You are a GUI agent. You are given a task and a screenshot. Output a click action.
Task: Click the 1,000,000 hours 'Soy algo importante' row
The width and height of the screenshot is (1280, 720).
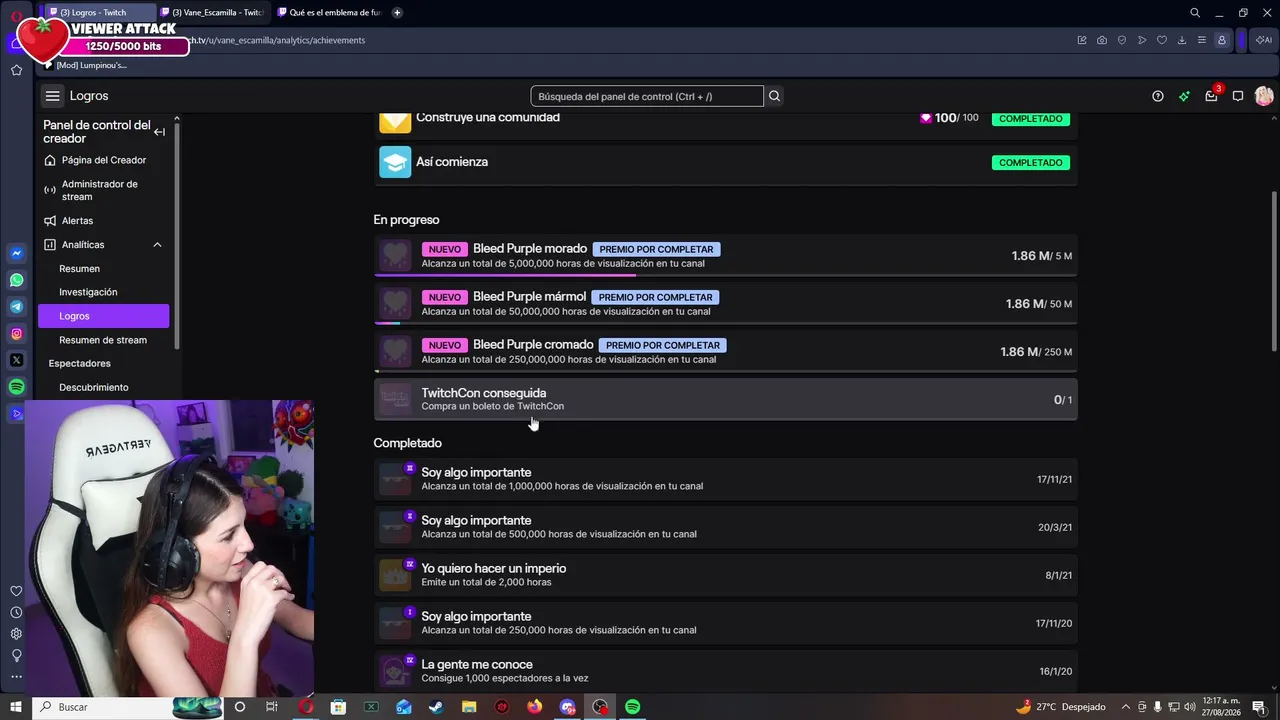[726, 479]
